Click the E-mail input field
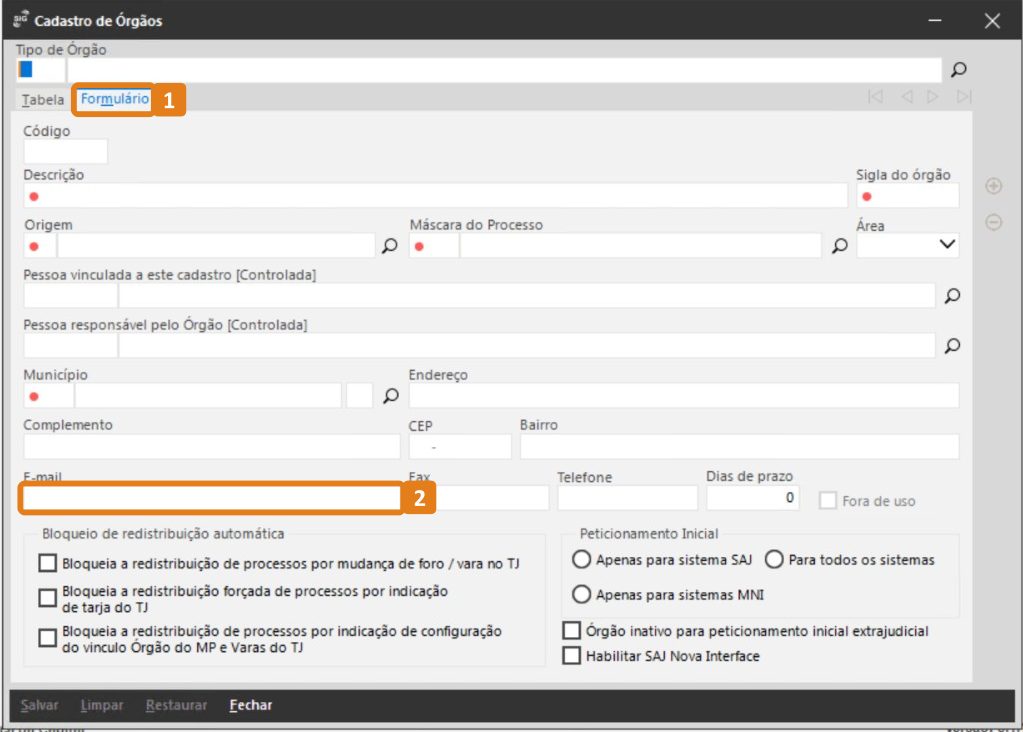The width and height of the screenshot is (1023, 732). coord(211,498)
